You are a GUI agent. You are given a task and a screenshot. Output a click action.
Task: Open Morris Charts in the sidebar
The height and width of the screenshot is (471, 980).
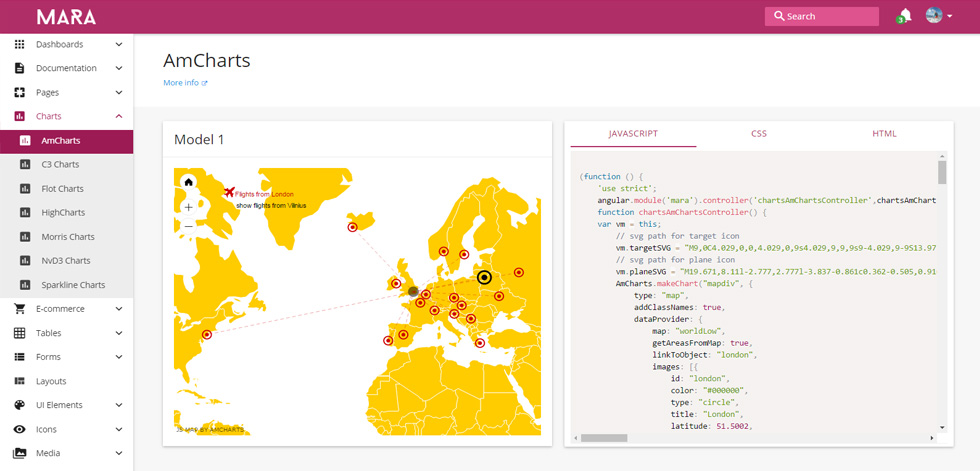(66, 237)
